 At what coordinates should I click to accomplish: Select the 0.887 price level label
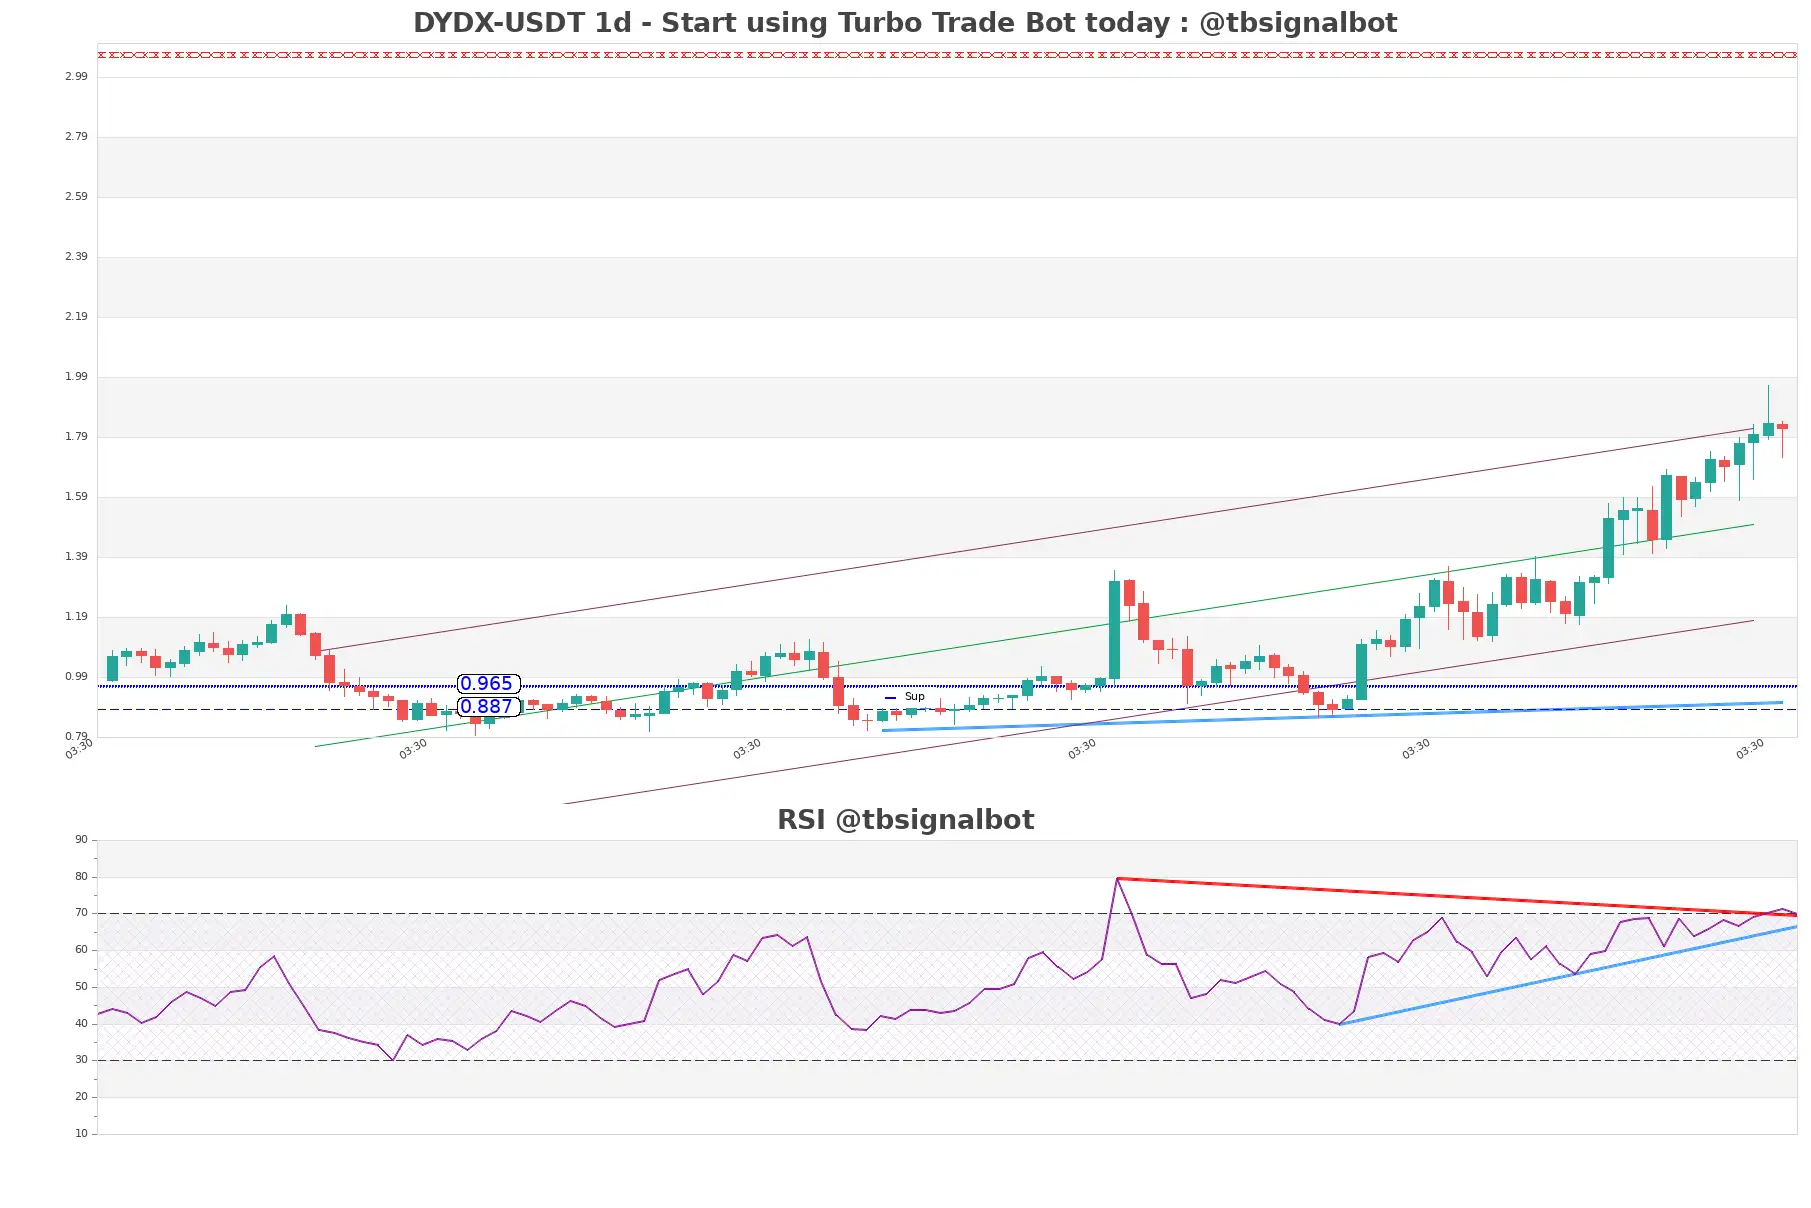(488, 707)
